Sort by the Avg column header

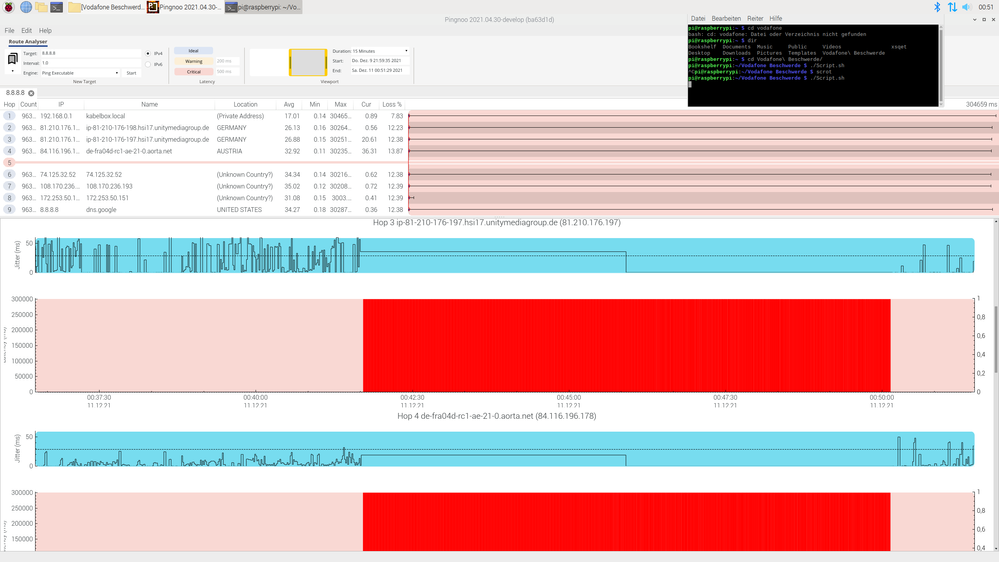click(289, 104)
